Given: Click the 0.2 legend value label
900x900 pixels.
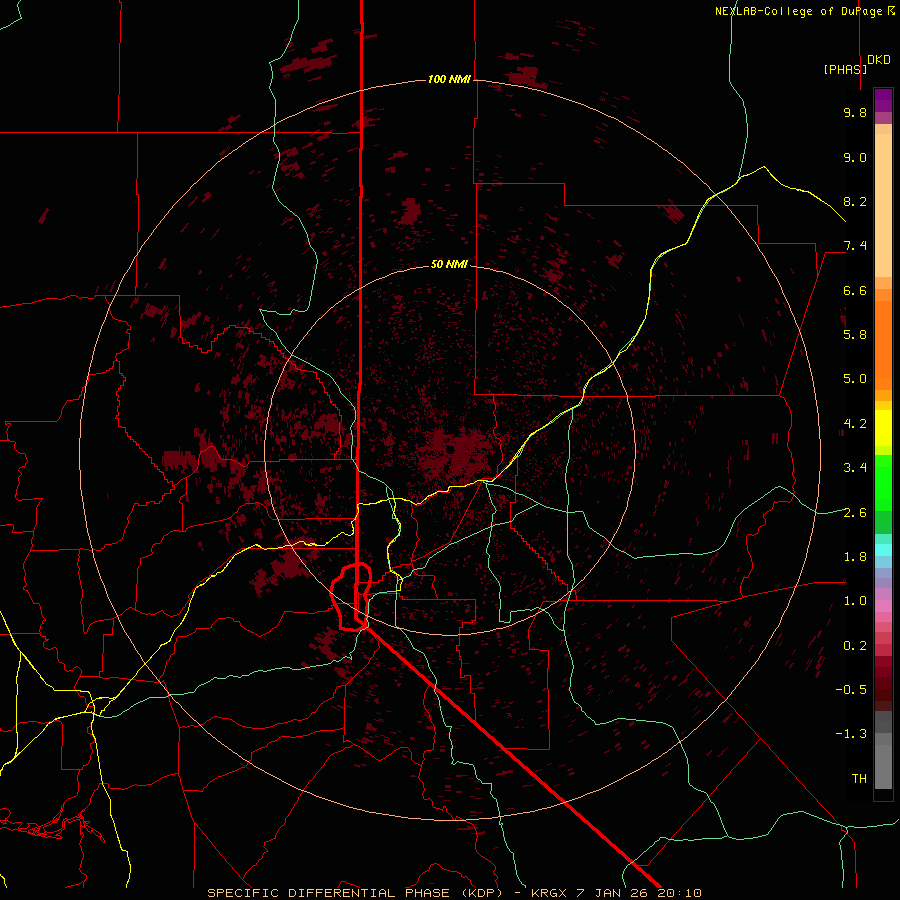Looking at the screenshot, I should (x=855, y=645).
